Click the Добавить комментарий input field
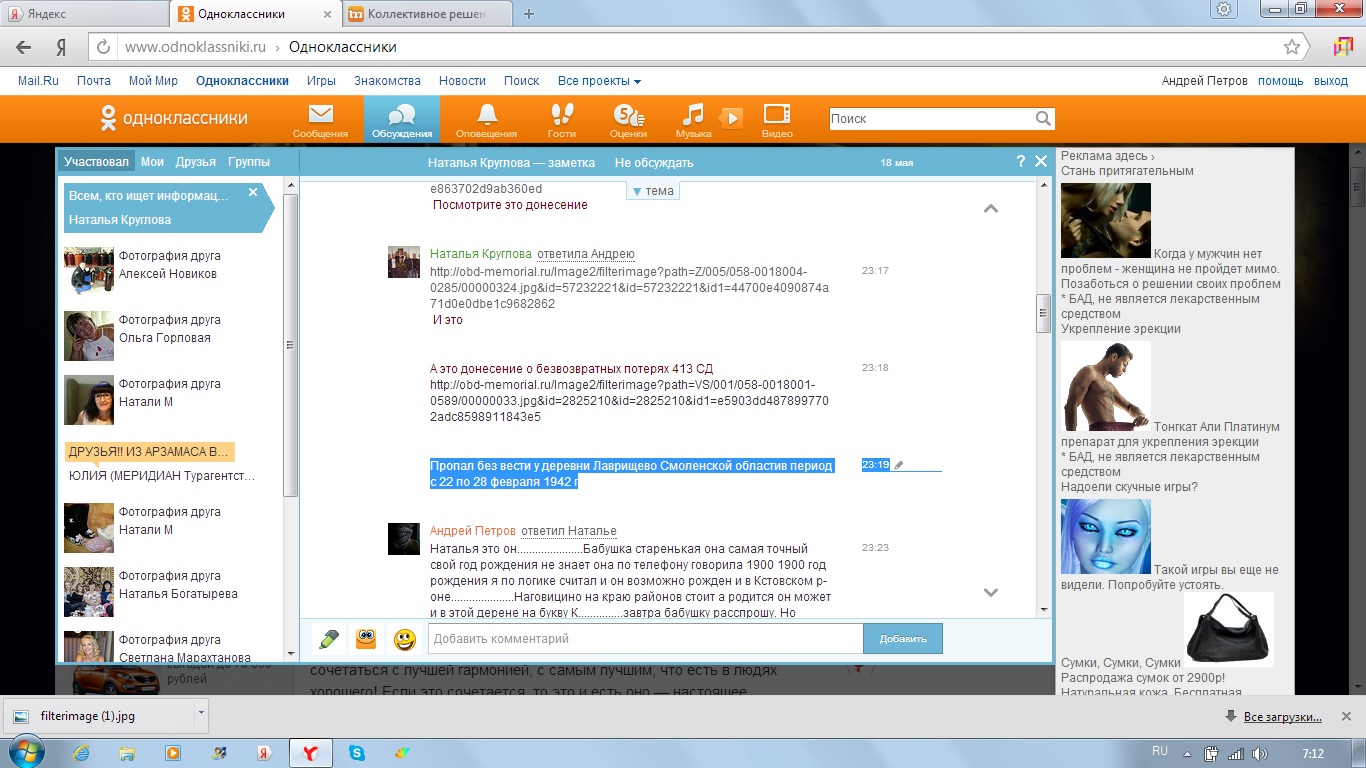The image size is (1366, 768). pos(644,639)
